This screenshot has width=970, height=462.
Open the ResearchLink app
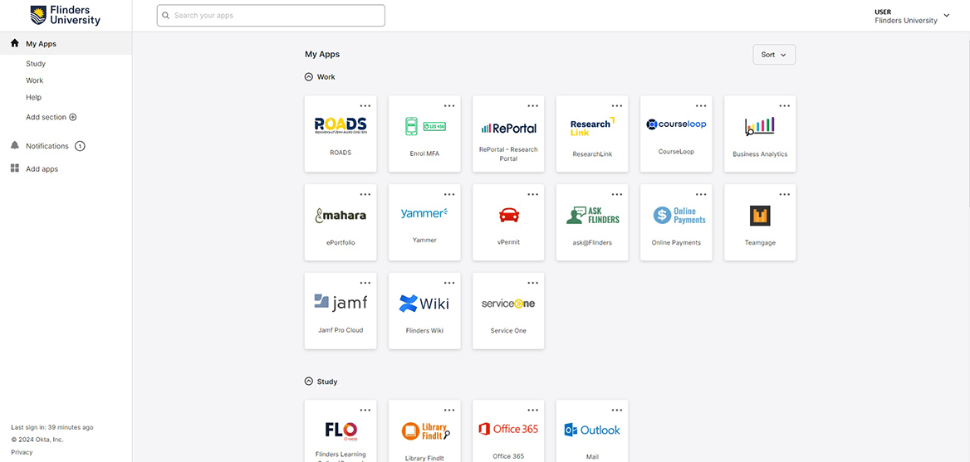[x=592, y=134]
